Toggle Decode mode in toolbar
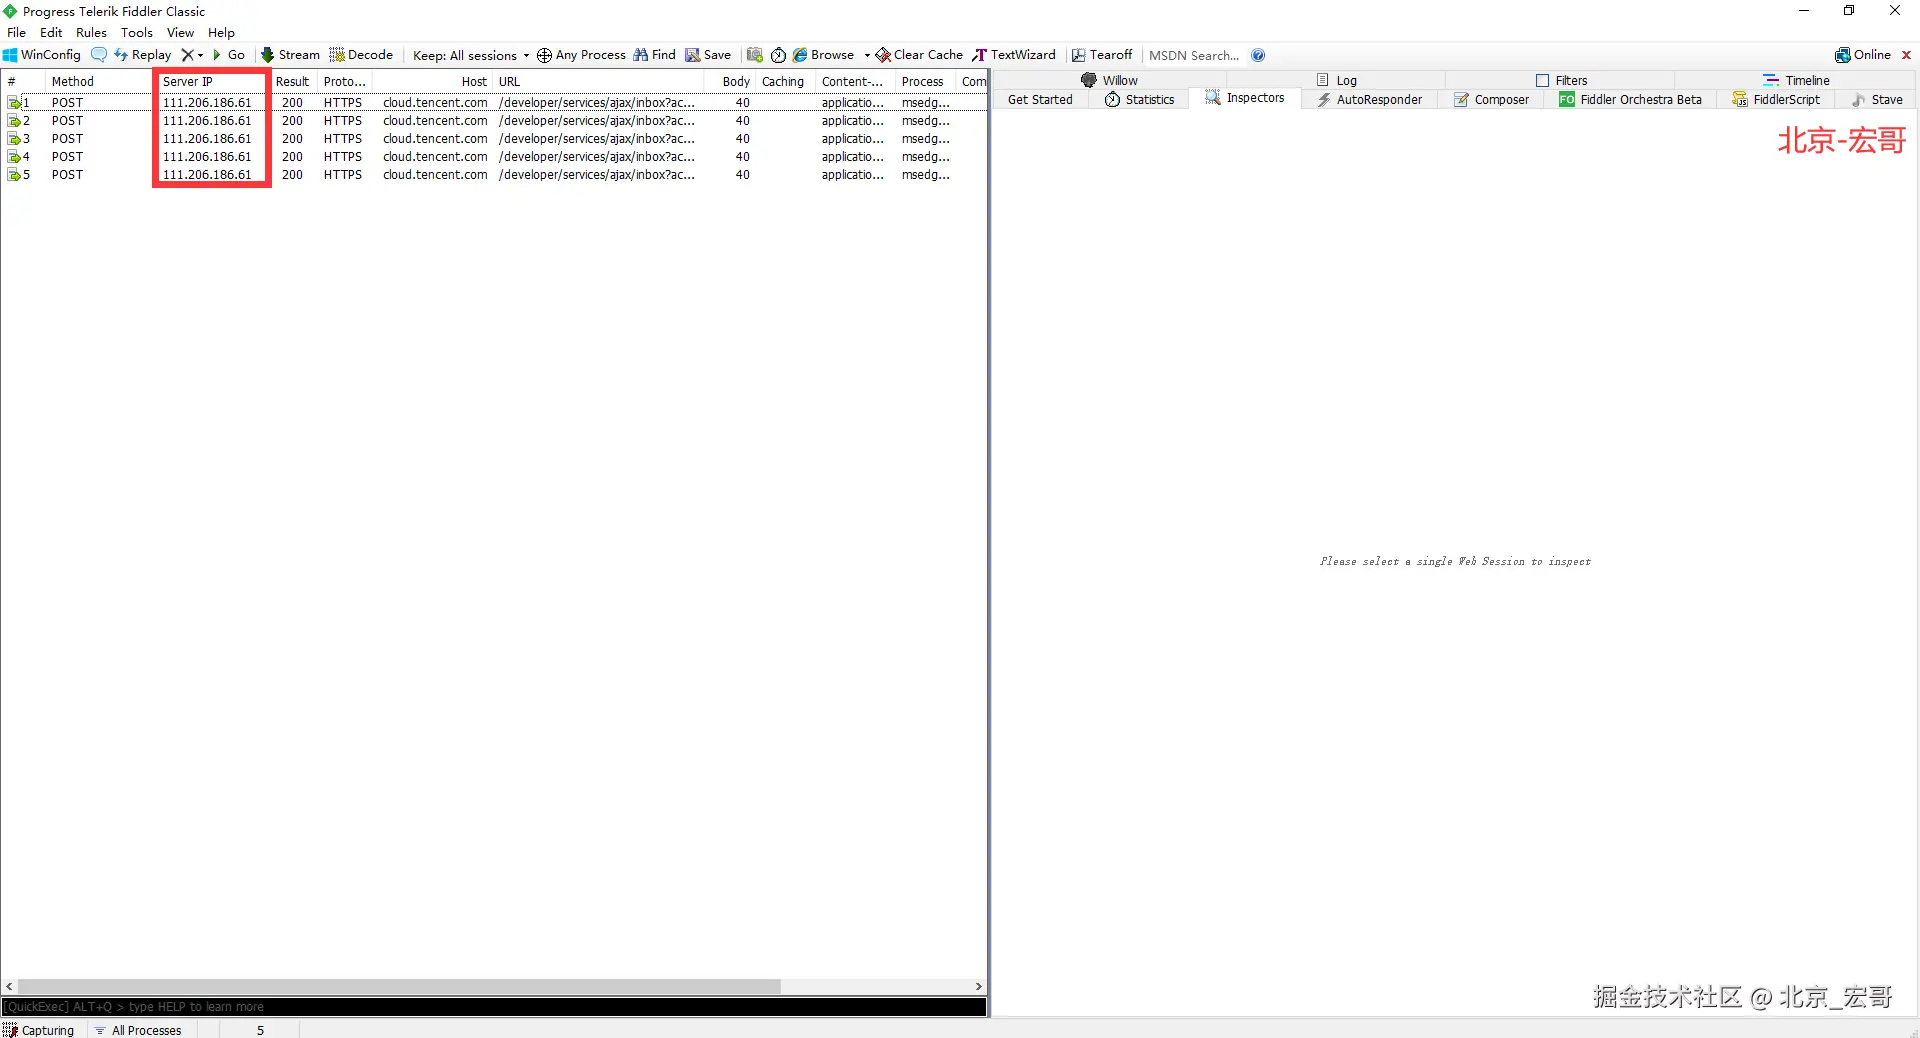This screenshot has width=1920, height=1038. click(x=361, y=55)
